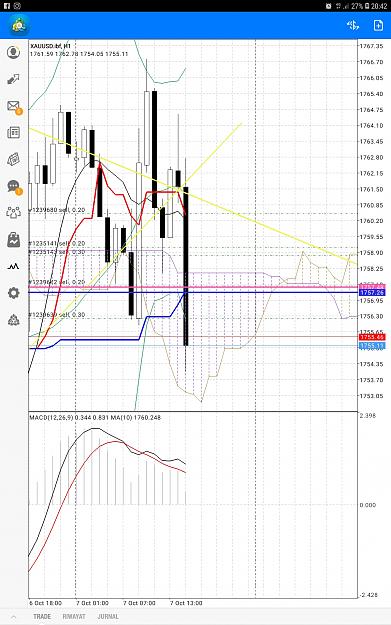Viewport: 391px width, 625px height.
Task: Open the bottom triangle-shaped sidebar icon
Action: (14, 320)
